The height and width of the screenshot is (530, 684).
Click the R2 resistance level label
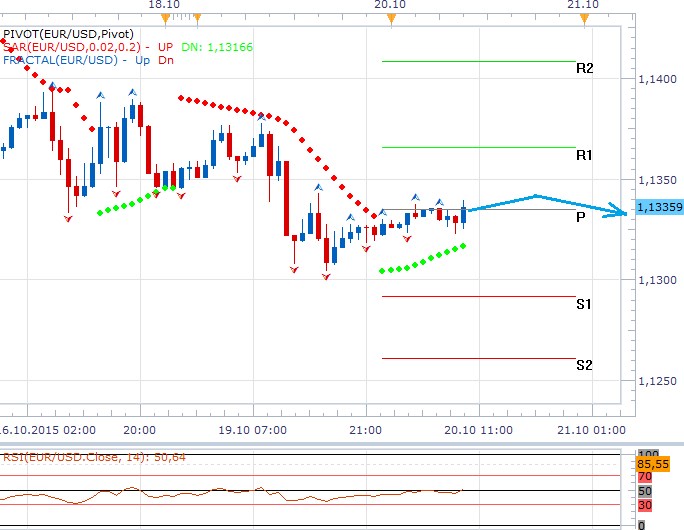[x=585, y=69]
